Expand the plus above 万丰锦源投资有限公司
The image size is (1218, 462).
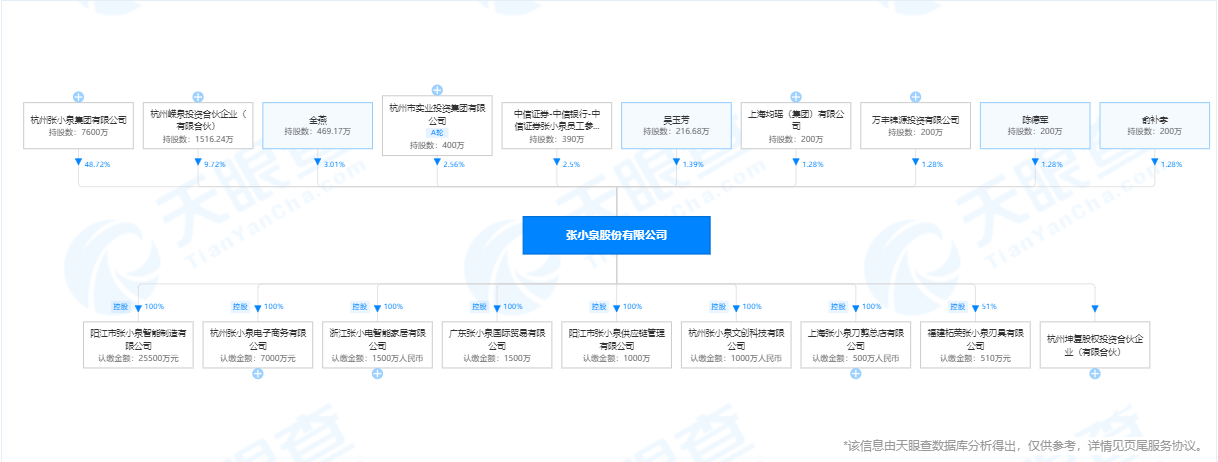pos(915,97)
